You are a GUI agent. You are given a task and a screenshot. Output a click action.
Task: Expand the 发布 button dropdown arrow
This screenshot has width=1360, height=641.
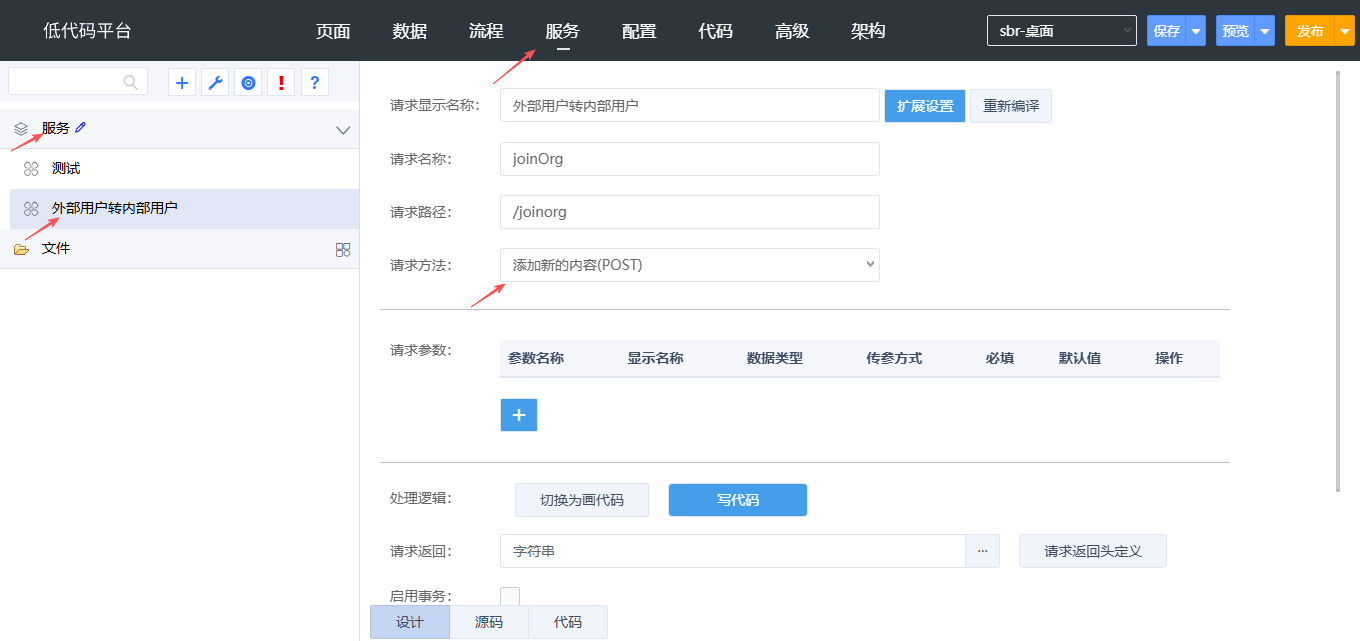[x=1345, y=31]
